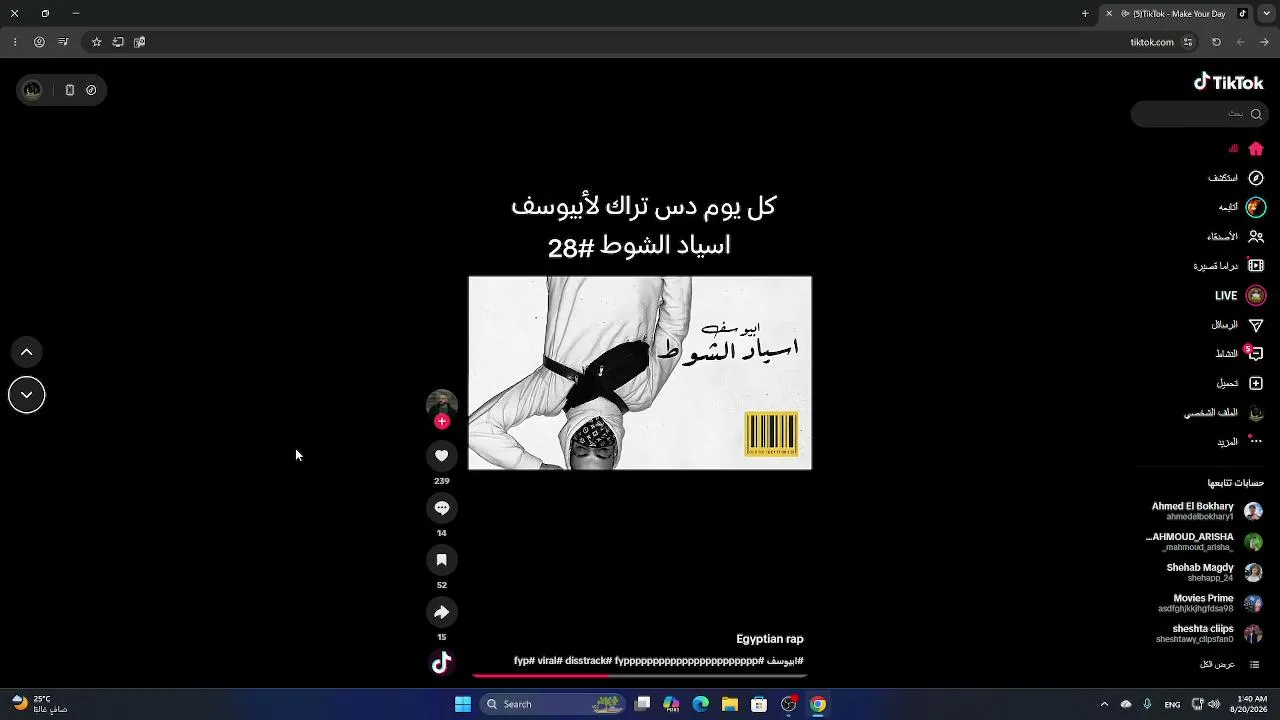Open Shehab Magdy's account
The height and width of the screenshot is (720, 1280).
1215,573
